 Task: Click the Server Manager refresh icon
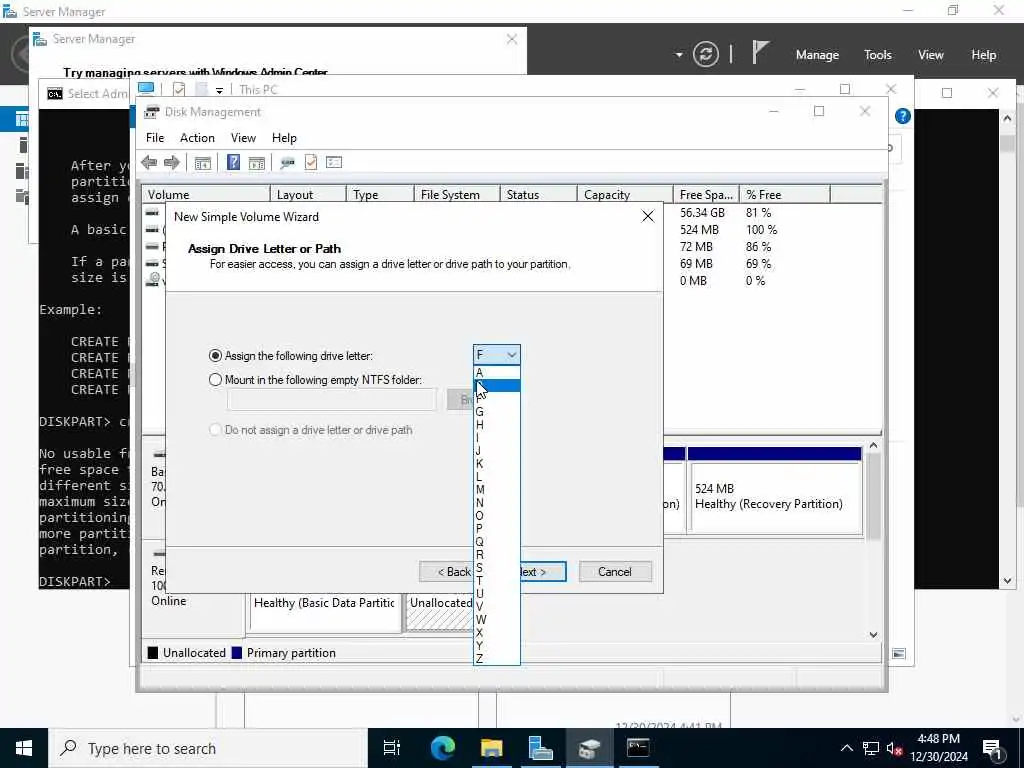[706, 54]
